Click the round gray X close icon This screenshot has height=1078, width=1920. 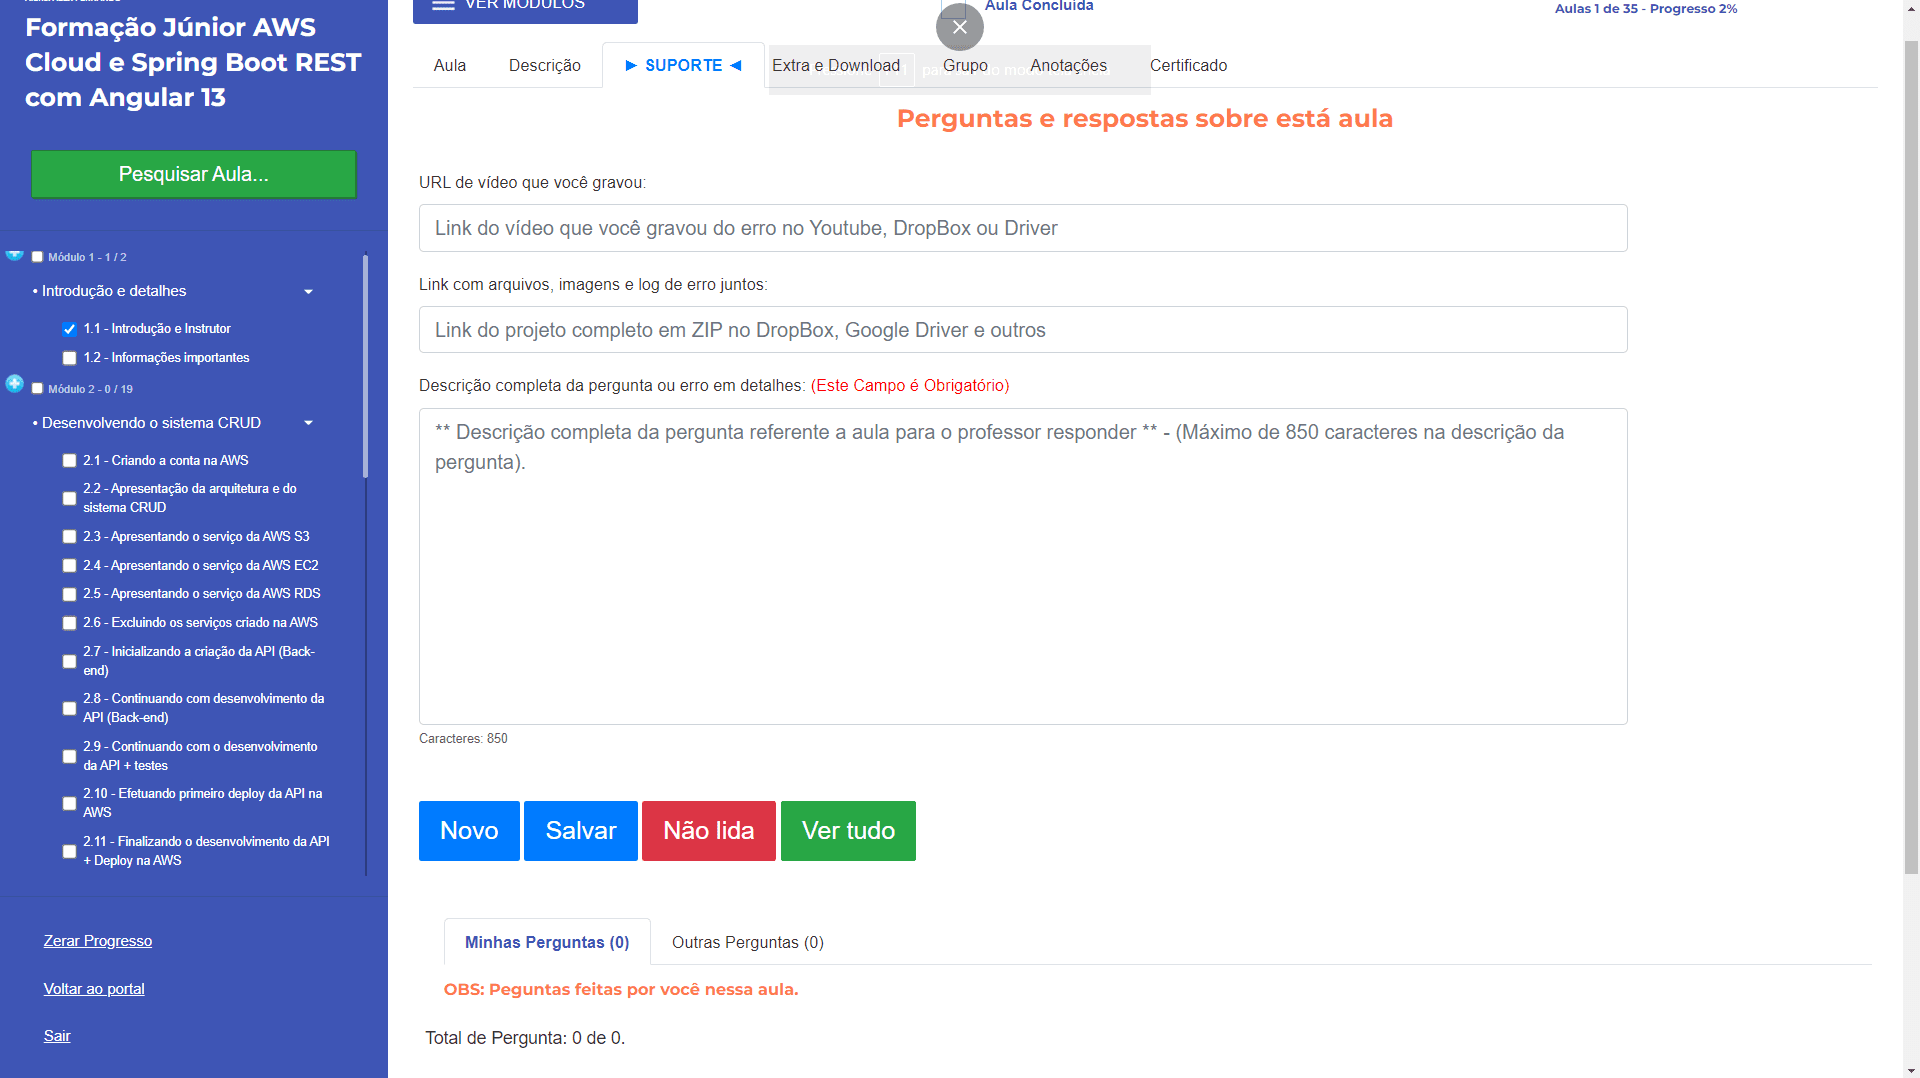[959, 27]
